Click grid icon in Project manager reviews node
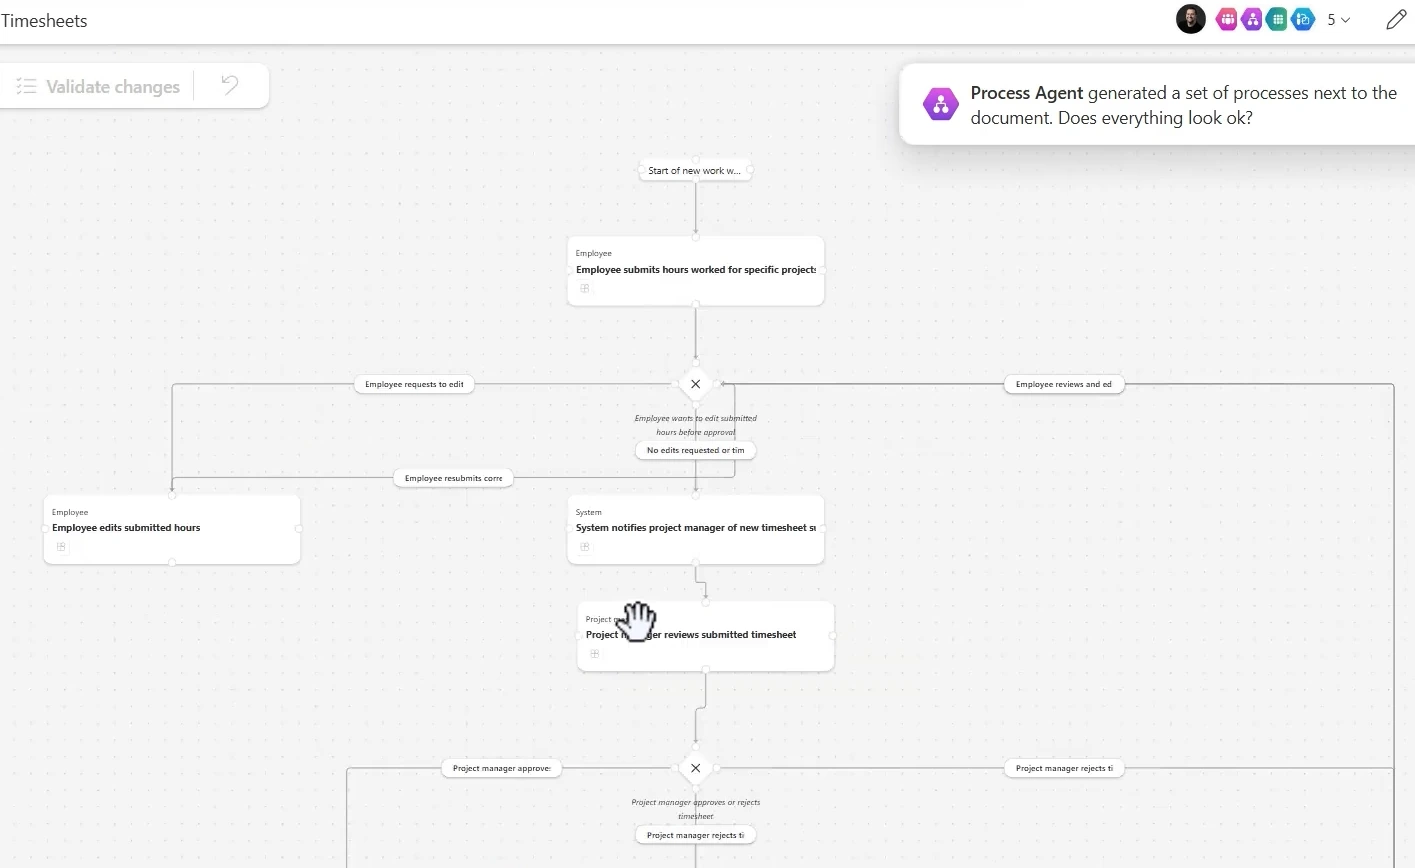Image resolution: width=1415 pixels, height=868 pixels. (595, 654)
